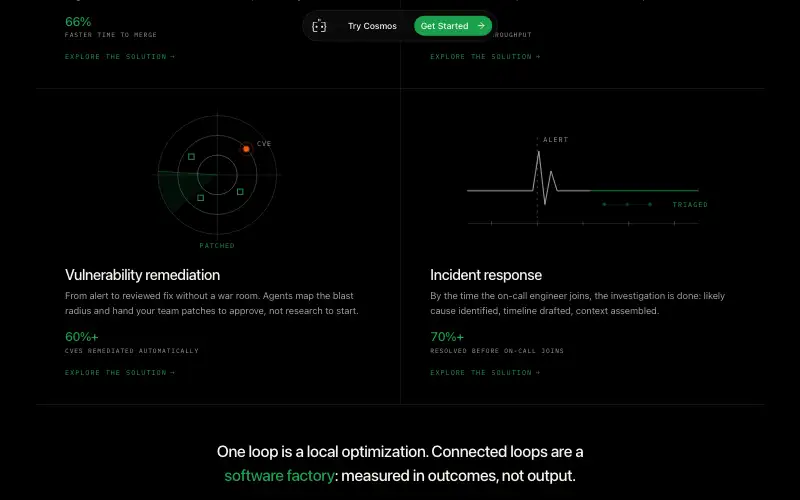The height and width of the screenshot is (500, 800).
Task: Click the green software factory text
Action: [280, 476]
